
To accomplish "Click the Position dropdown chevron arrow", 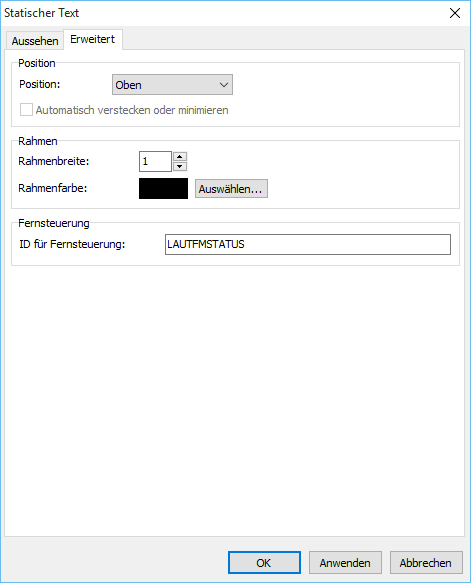I will tap(223, 85).
